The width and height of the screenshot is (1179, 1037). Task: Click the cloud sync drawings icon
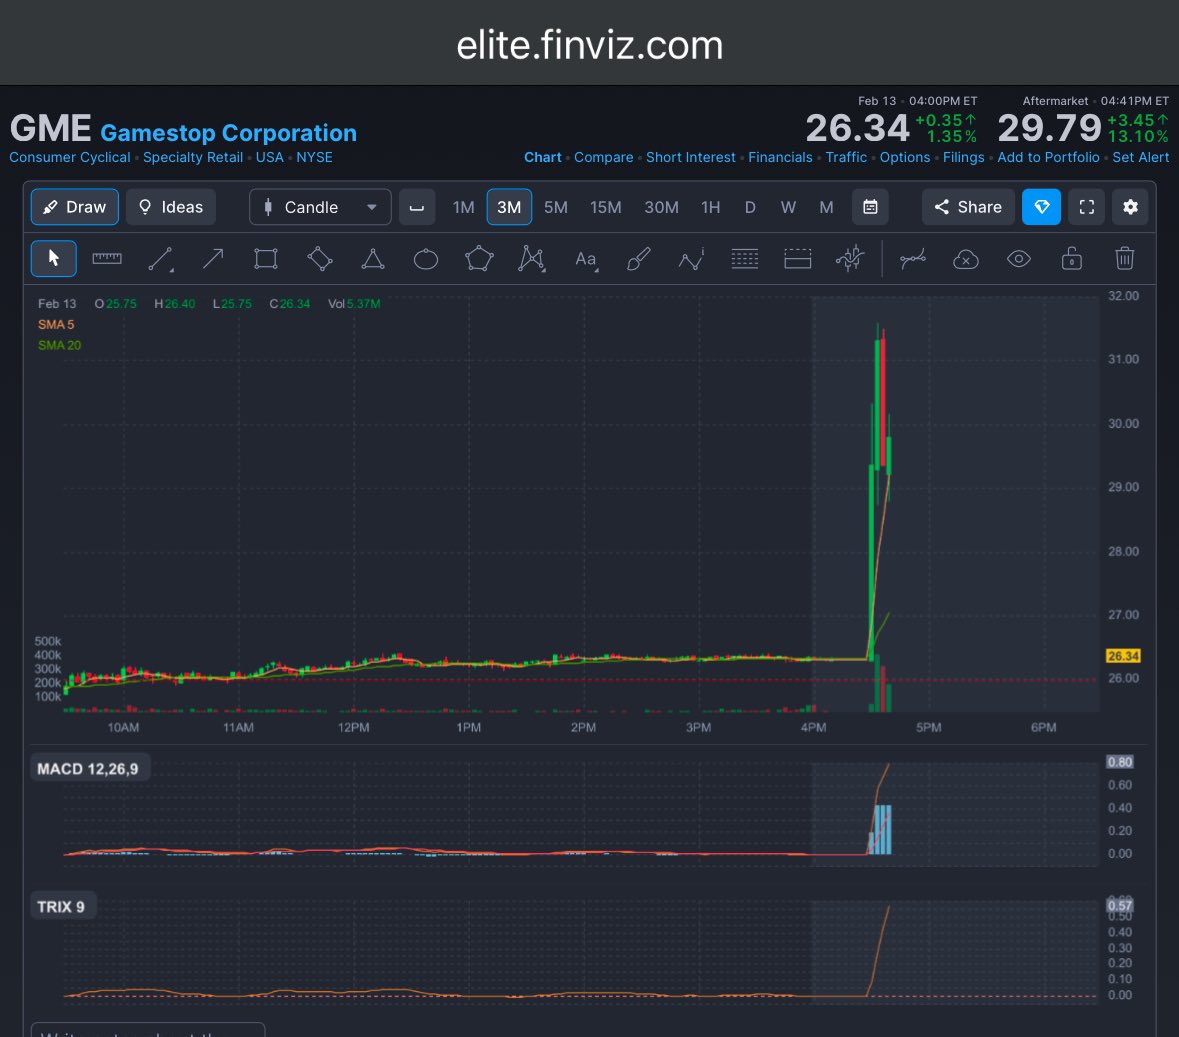pyautogui.click(x=965, y=260)
